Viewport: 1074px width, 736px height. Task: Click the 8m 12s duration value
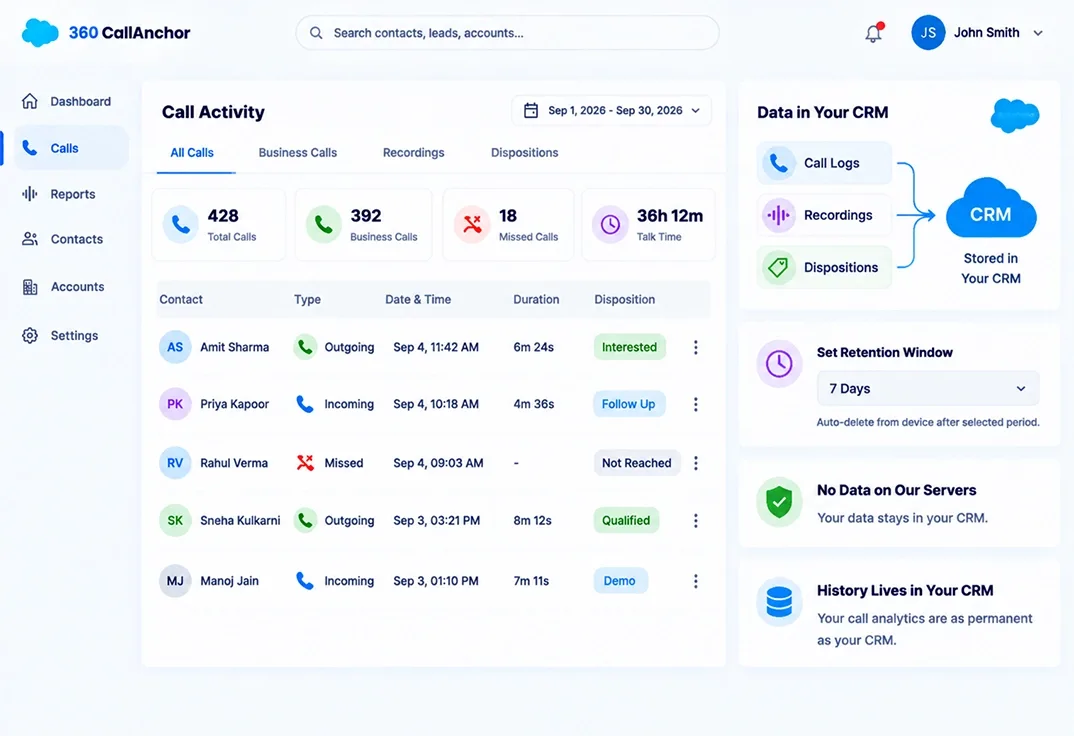click(532, 520)
